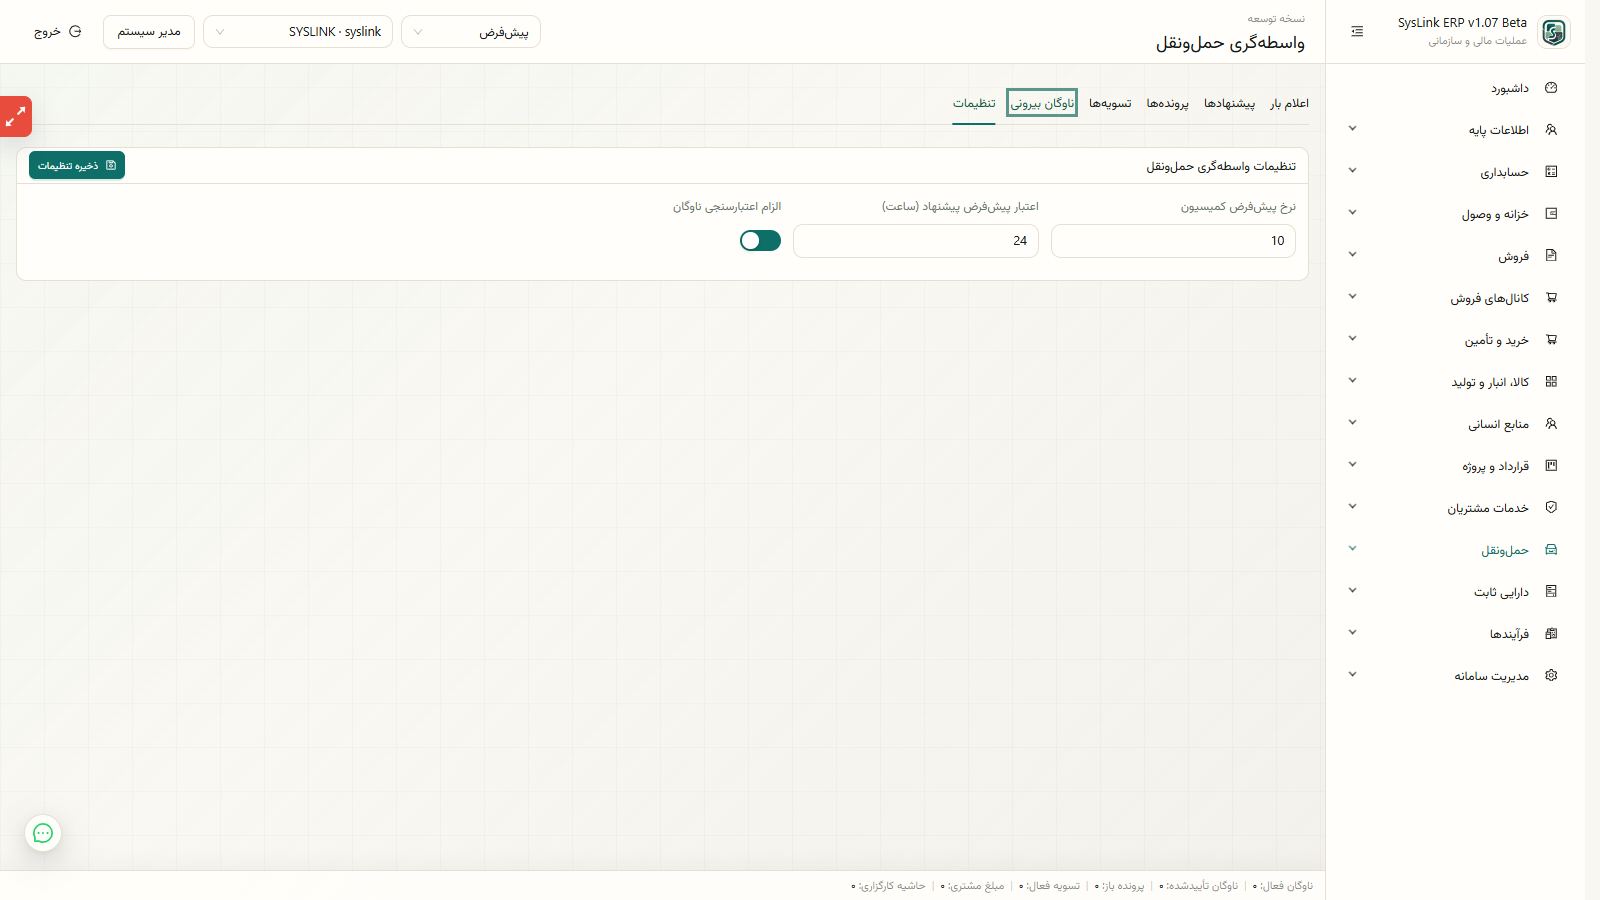
Task: Expand the کالا، انبار و تولید chevron
Action: click(1352, 381)
